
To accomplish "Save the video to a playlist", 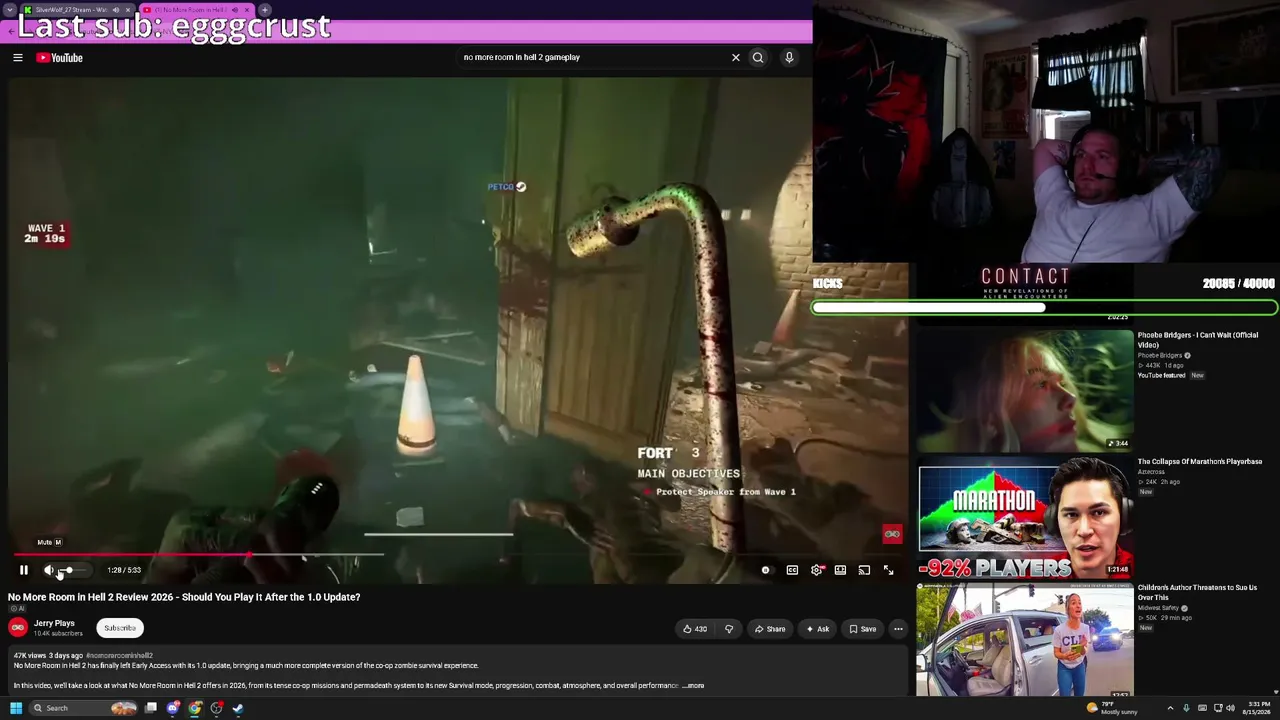I will [862, 629].
